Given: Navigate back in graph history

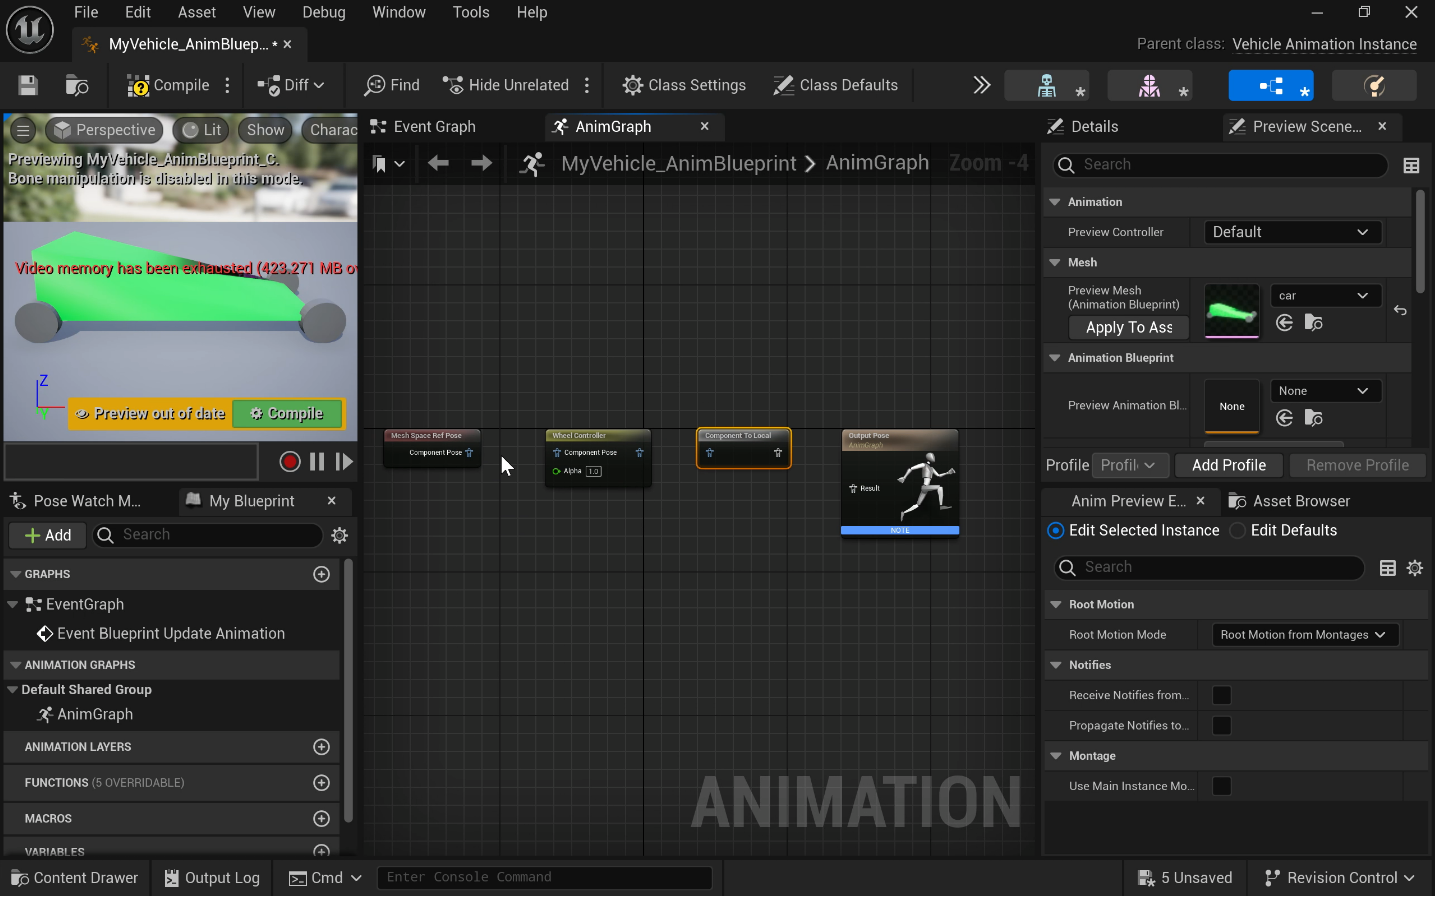Looking at the screenshot, I should pos(438,163).
